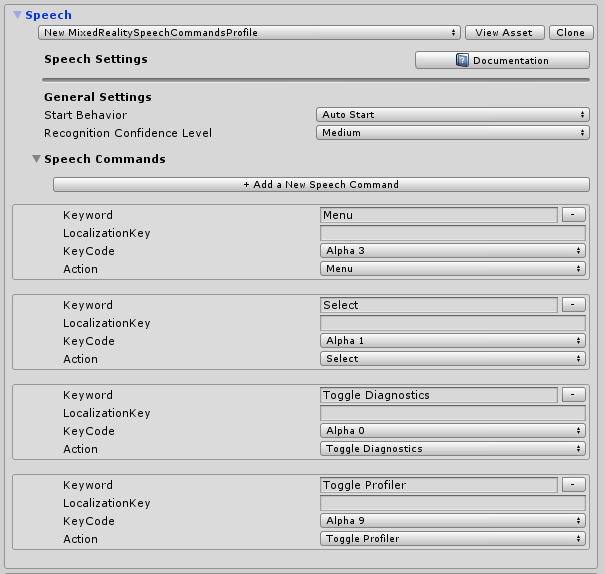Image resolution: width=605 pixels, height=574 pixels.
Task: Open the Documentation button with help icon
Action: click(502, 60)
